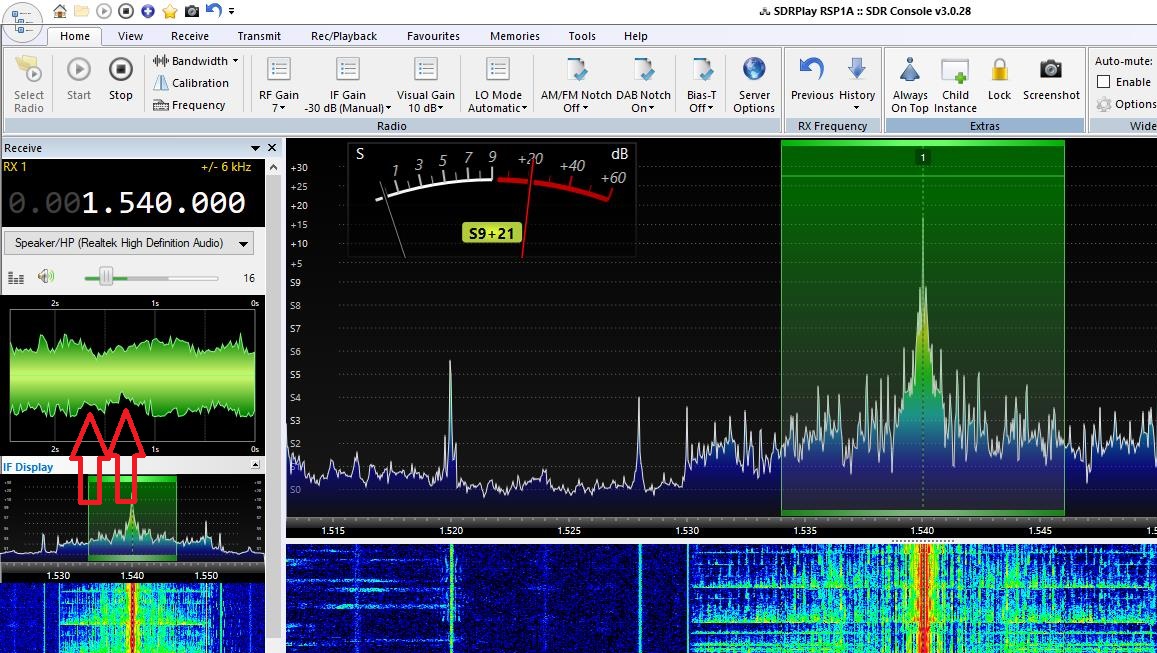Click the Lock icon in Extras

[x=999, y=70]
